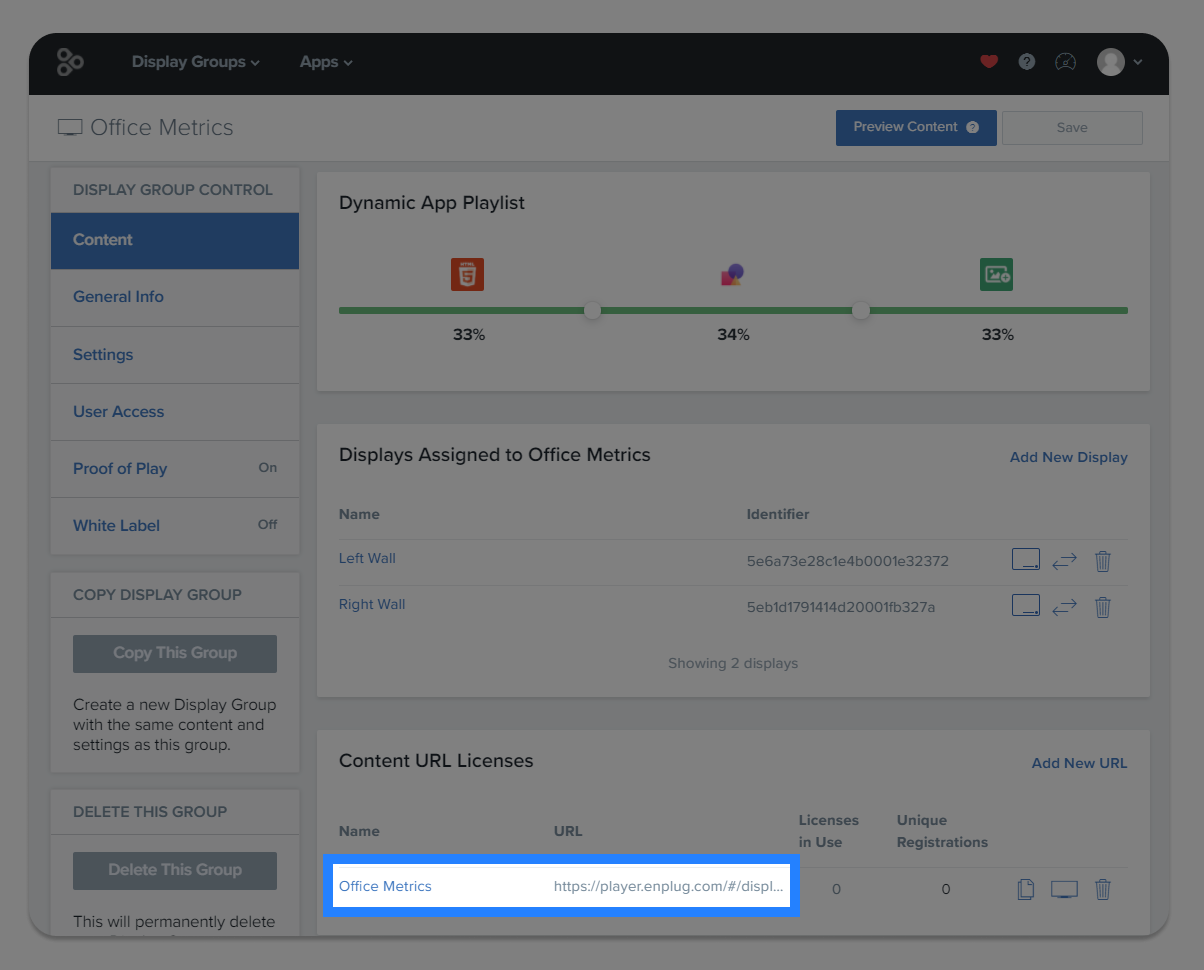The image size is (1204, 970).
Task: Click the help icon on Preview Content button
Action: point(972,128)
